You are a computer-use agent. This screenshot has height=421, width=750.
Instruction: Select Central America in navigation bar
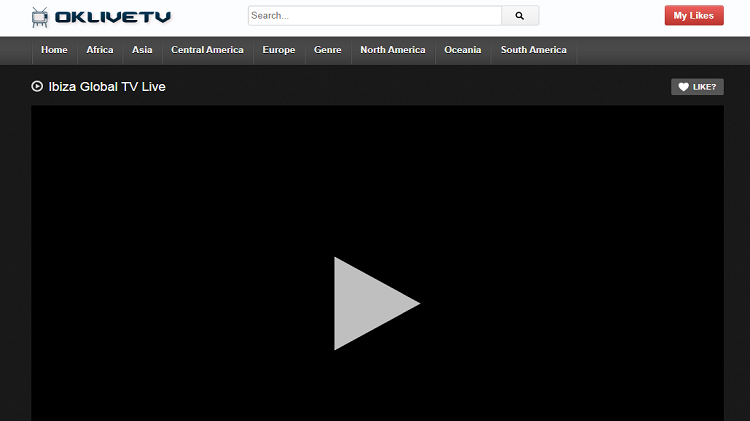208,50
